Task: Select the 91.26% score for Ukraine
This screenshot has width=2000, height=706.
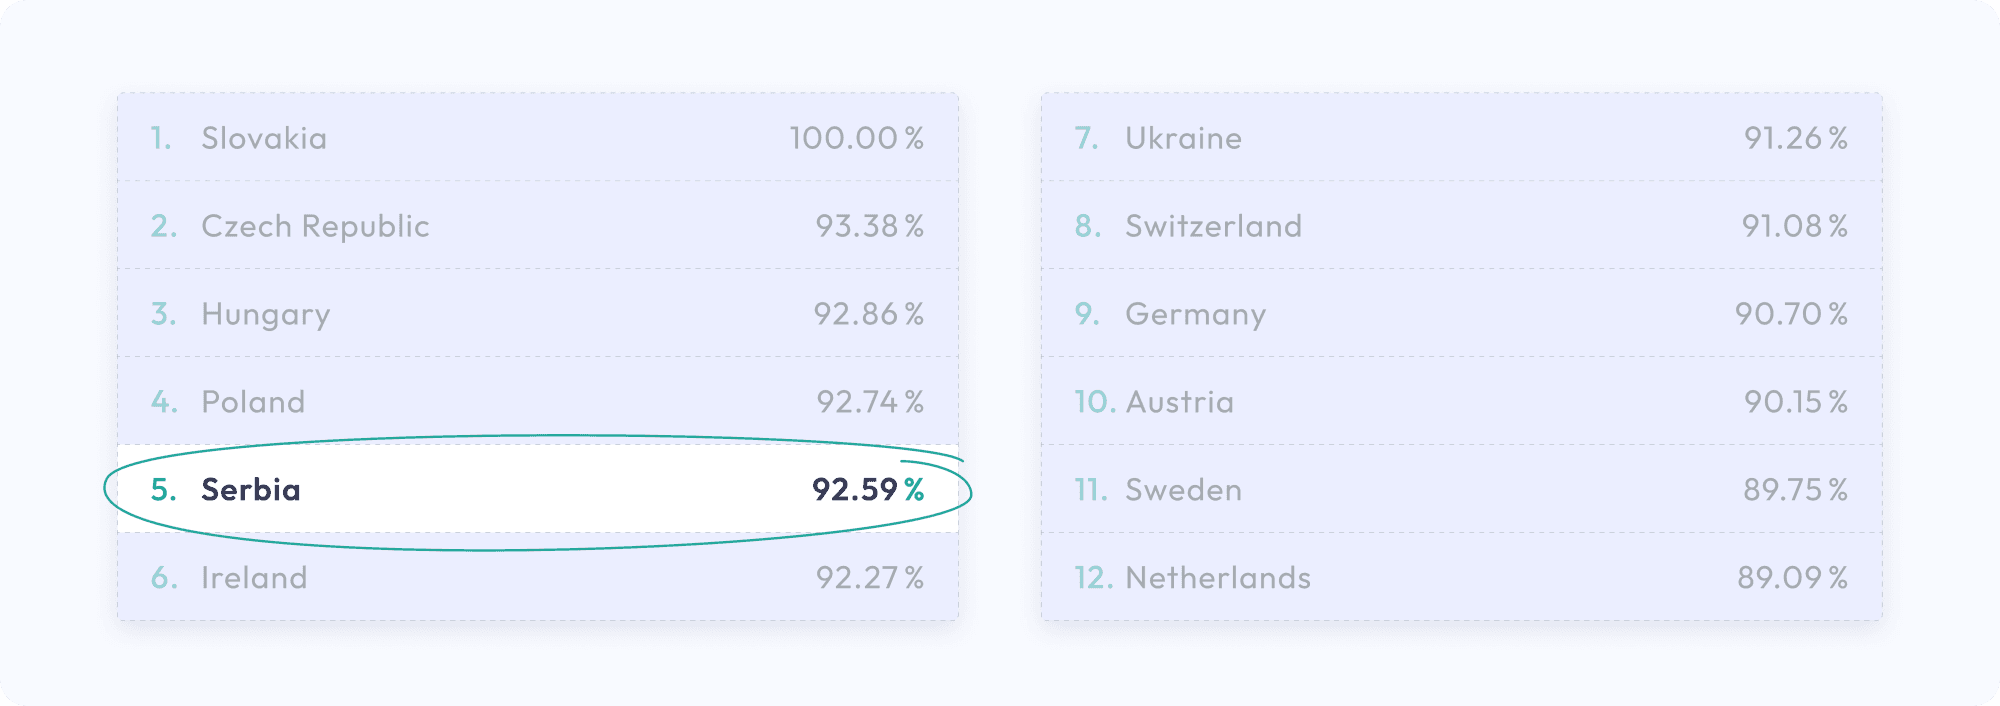Action: coord(1795,138)
